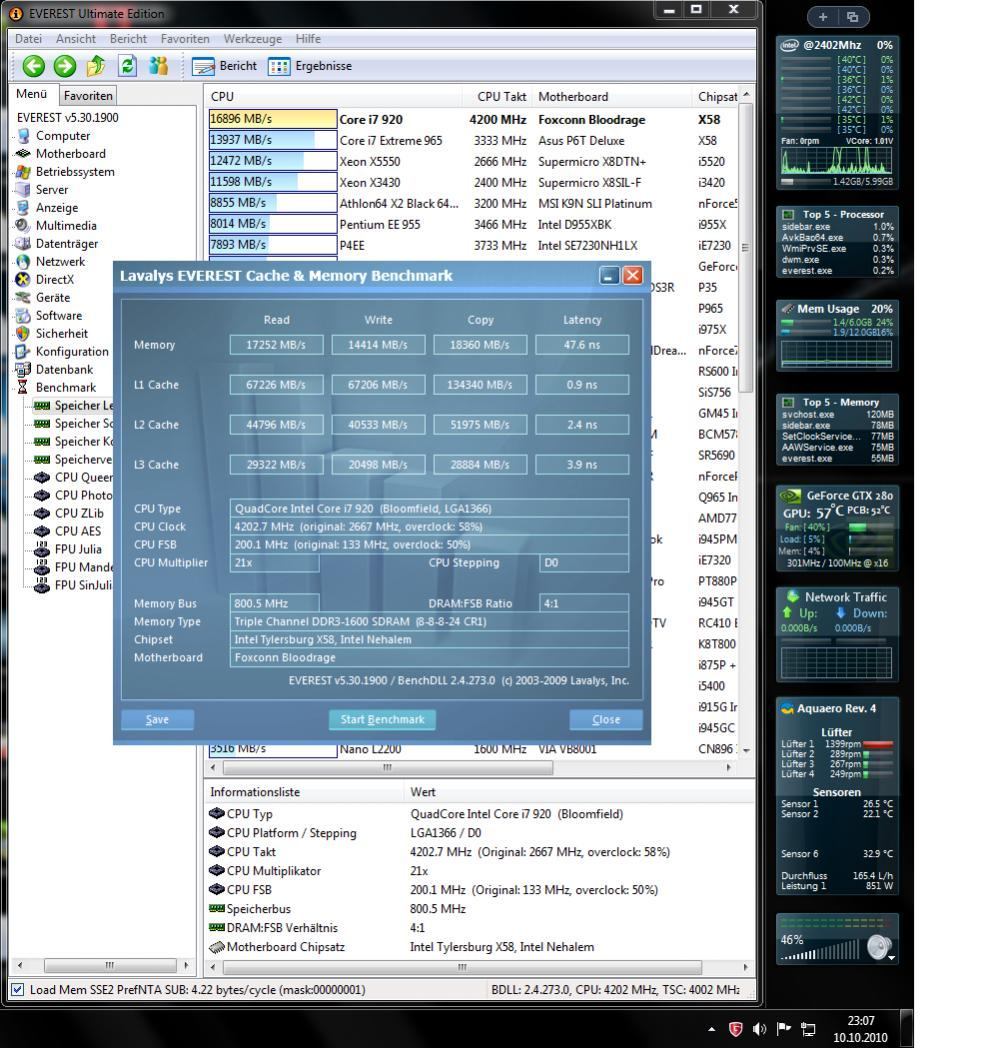Click the Refresh toolbar icon
1007x1048 pixels.
[127, 66]
